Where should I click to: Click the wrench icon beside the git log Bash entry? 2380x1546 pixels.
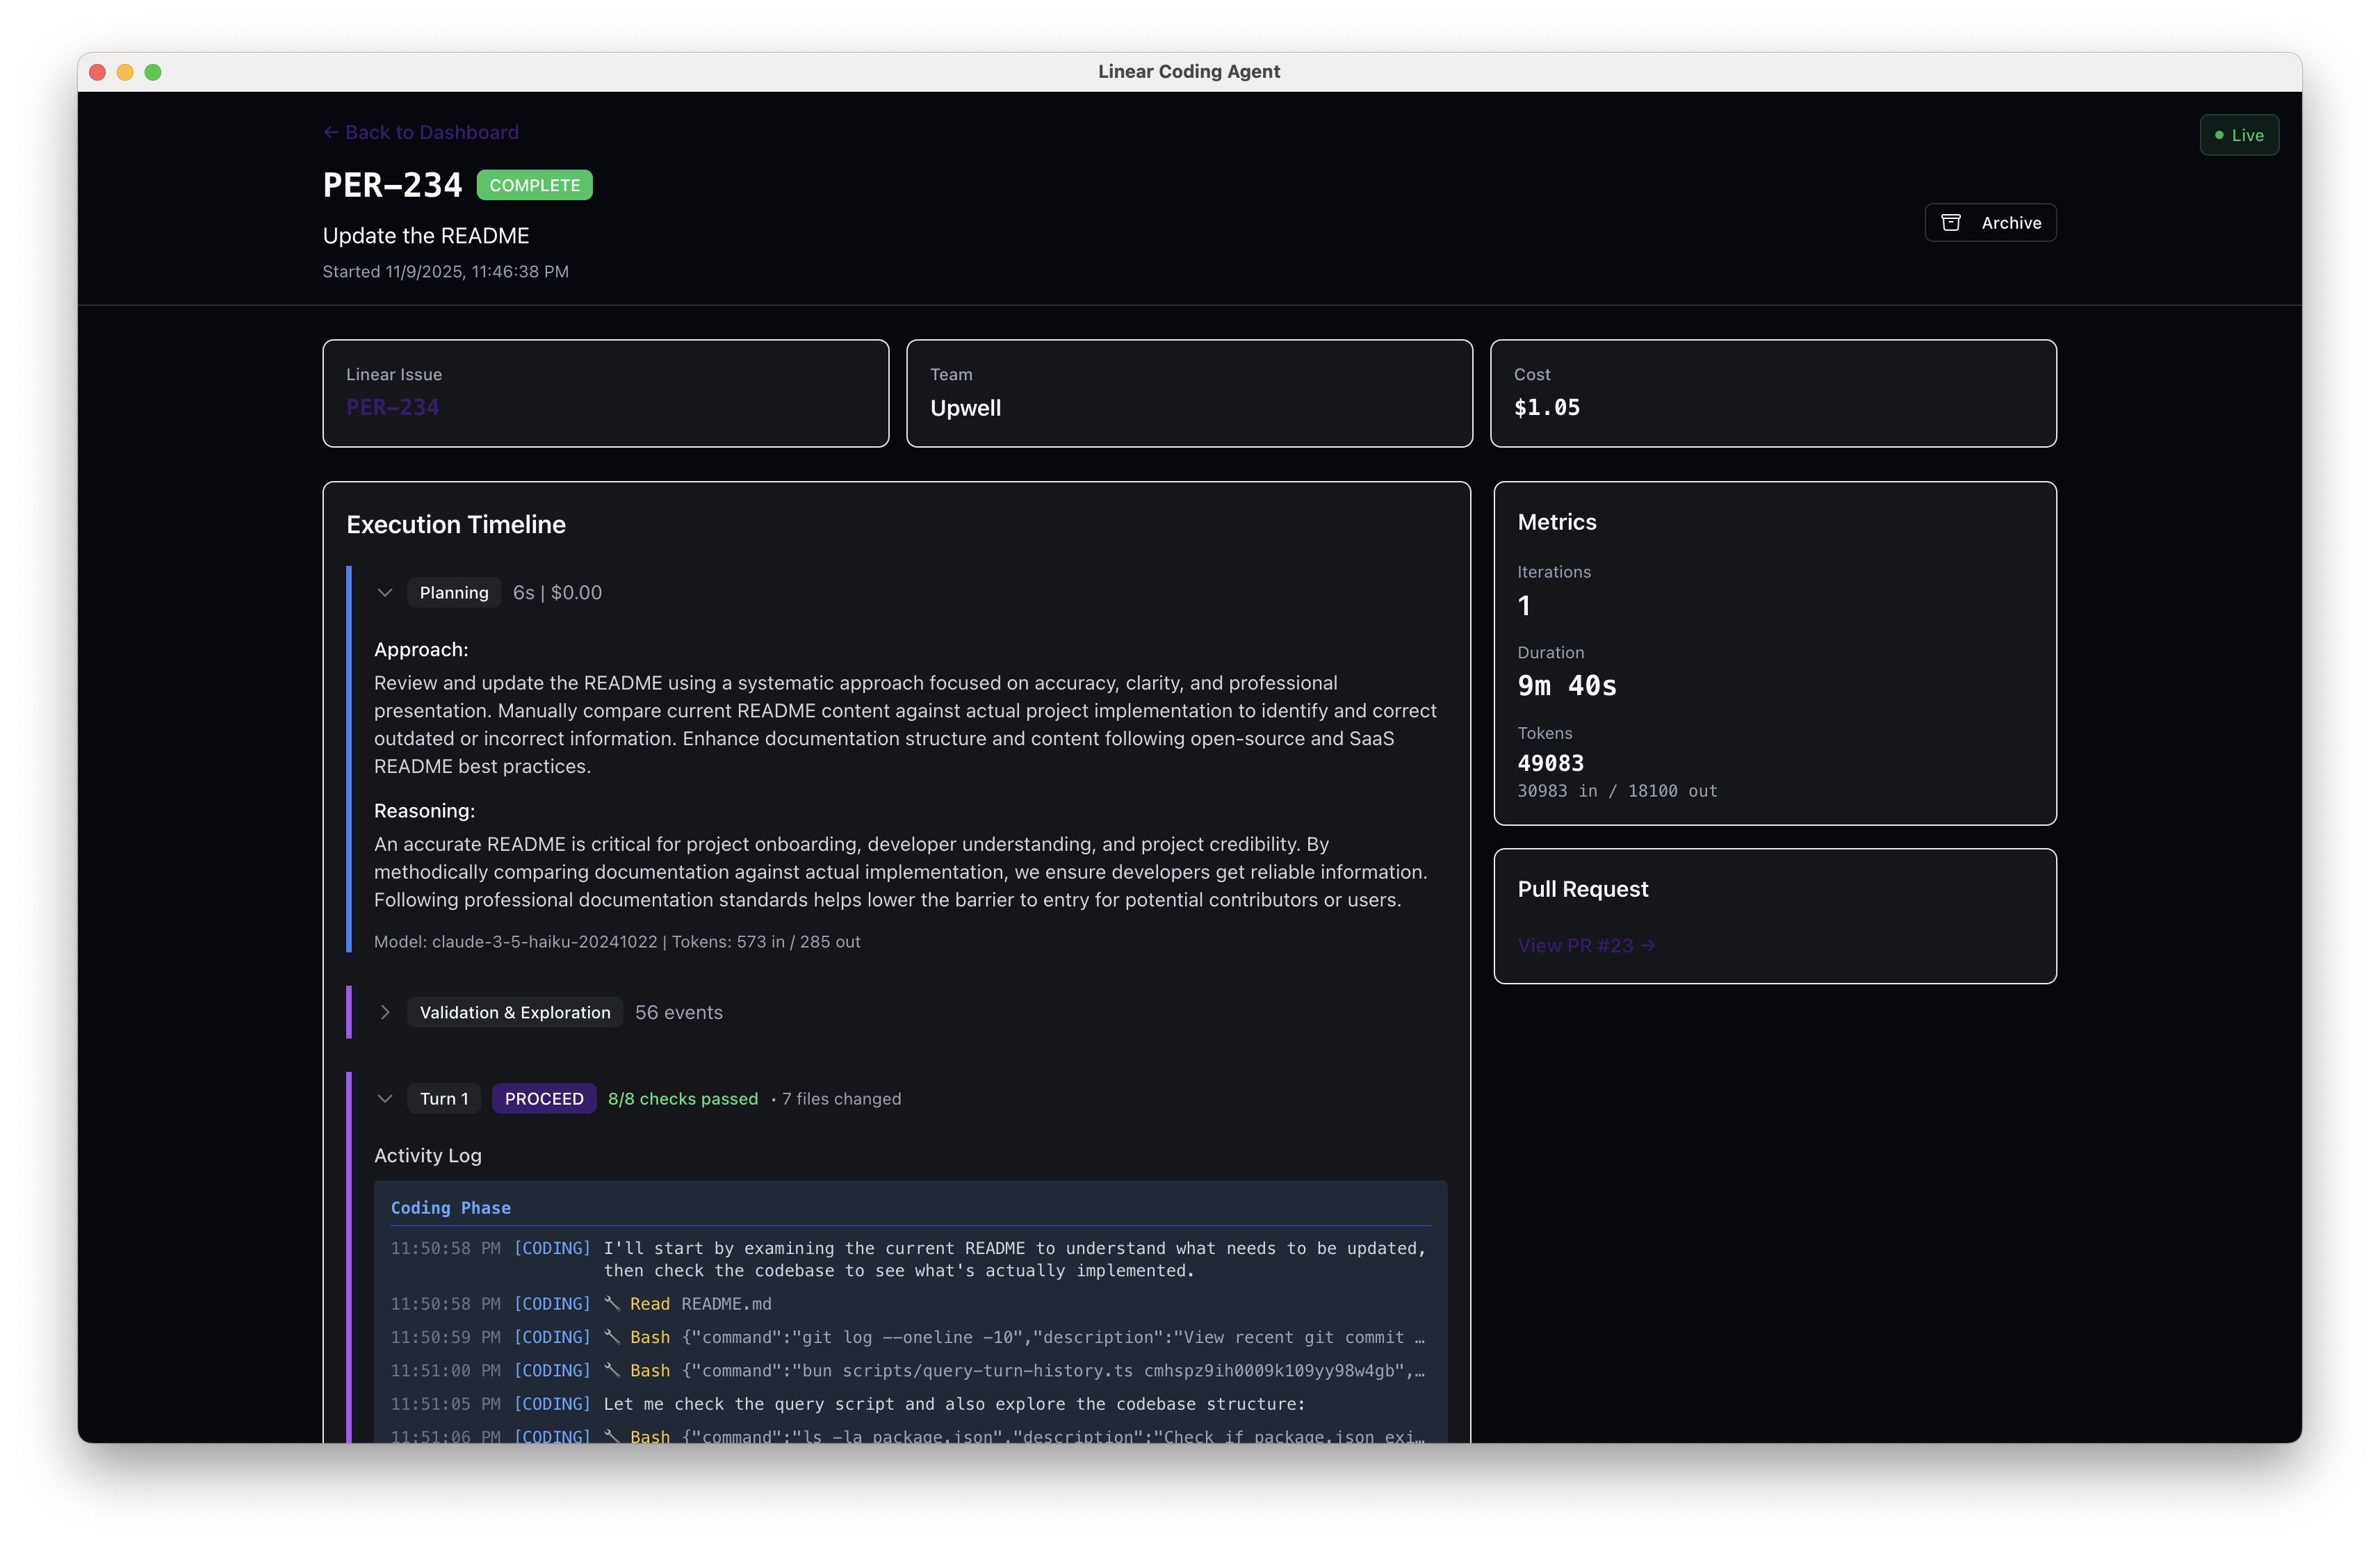click(x=613, y=1337)
